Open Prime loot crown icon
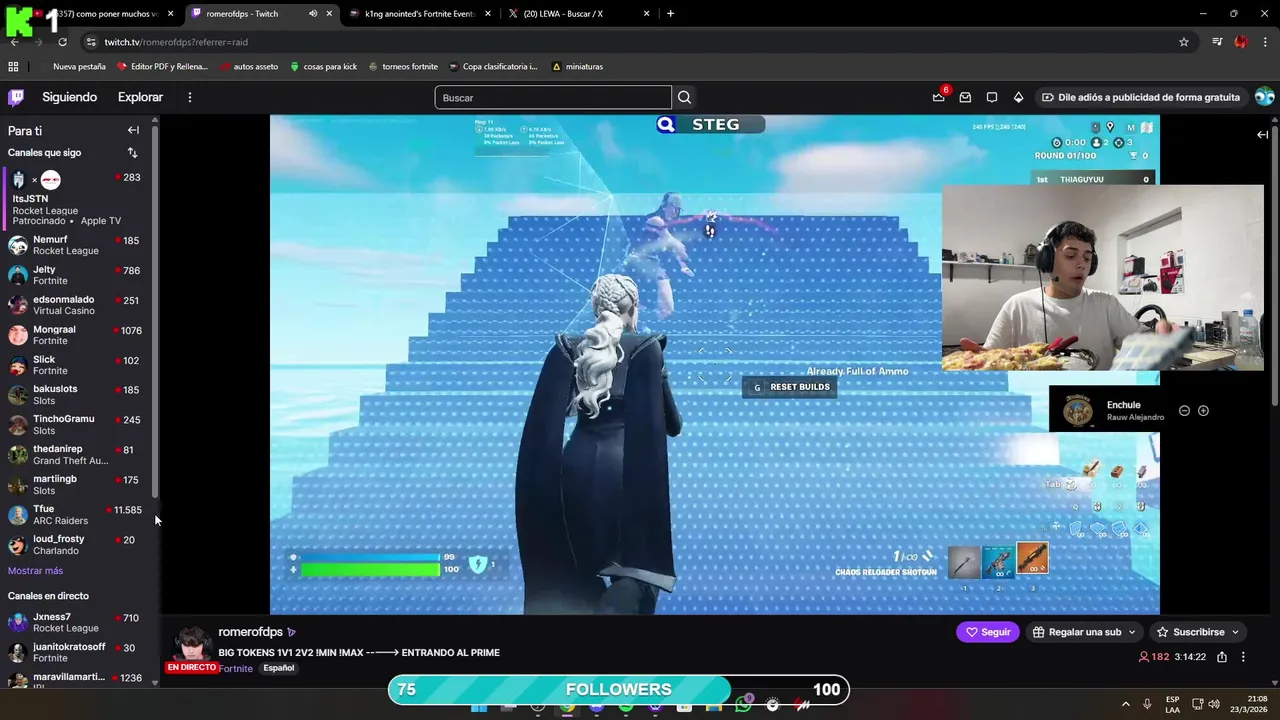Screen dimensions: 1280x720 tap(938, 97)
